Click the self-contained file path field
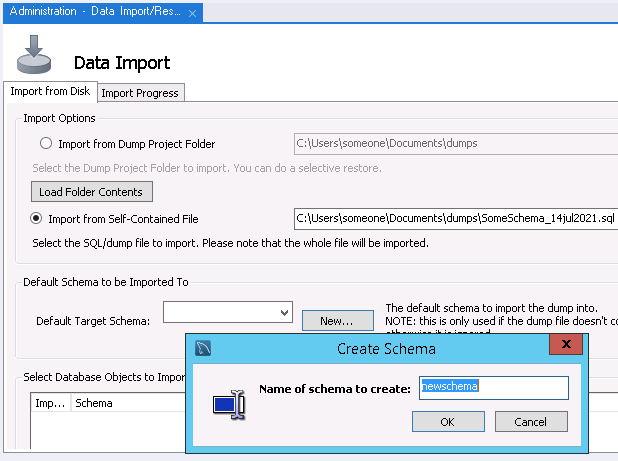Screen dimensions: 618x461 click(x=455, y=218)
